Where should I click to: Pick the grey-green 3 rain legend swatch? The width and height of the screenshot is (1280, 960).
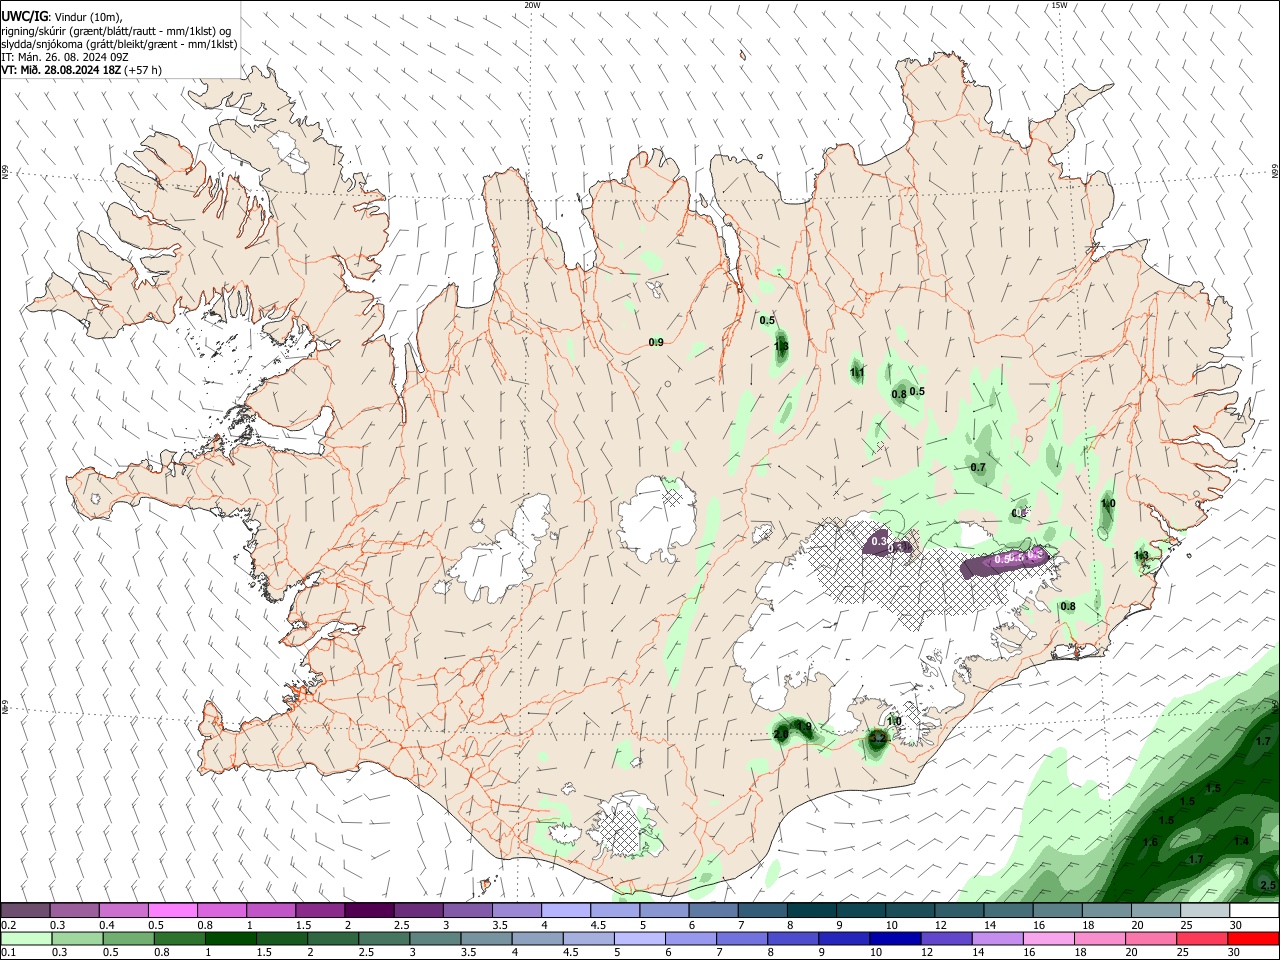point(434,938)
